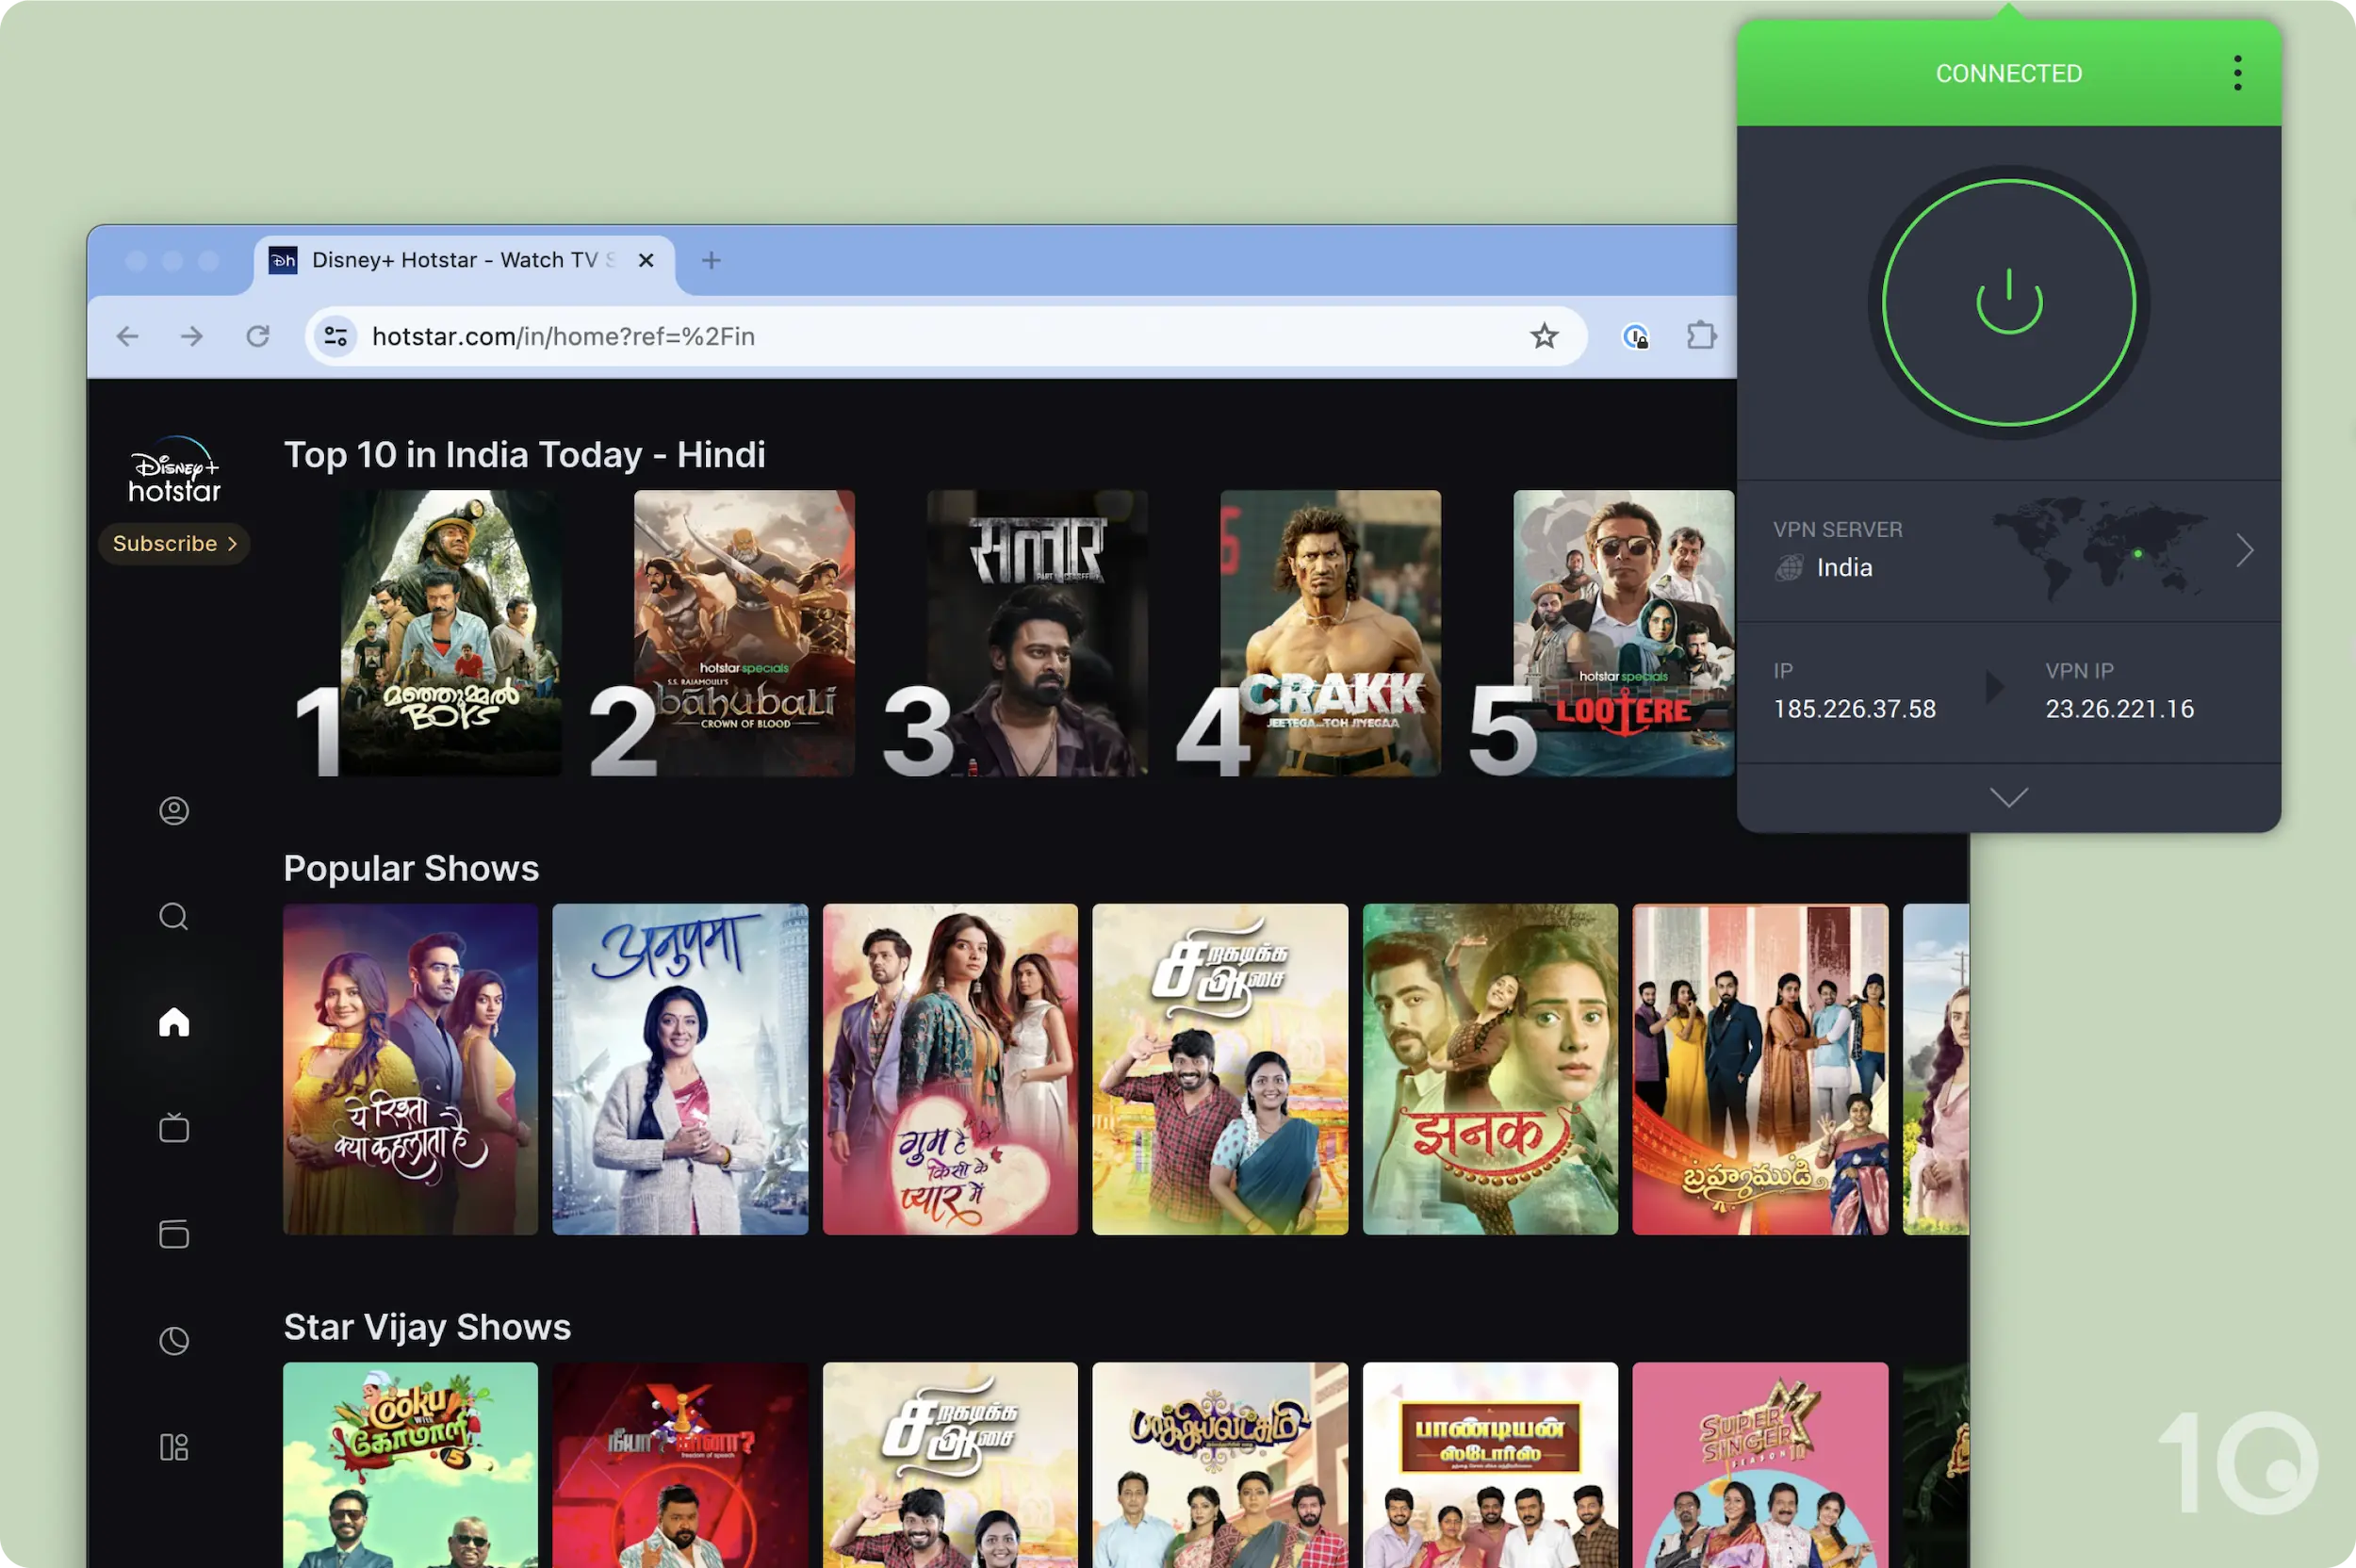The height and width of the screenshot is (1568, 2356).
Task: Open the Categories grid icon in sidebar
Action: coord(174,1447)
